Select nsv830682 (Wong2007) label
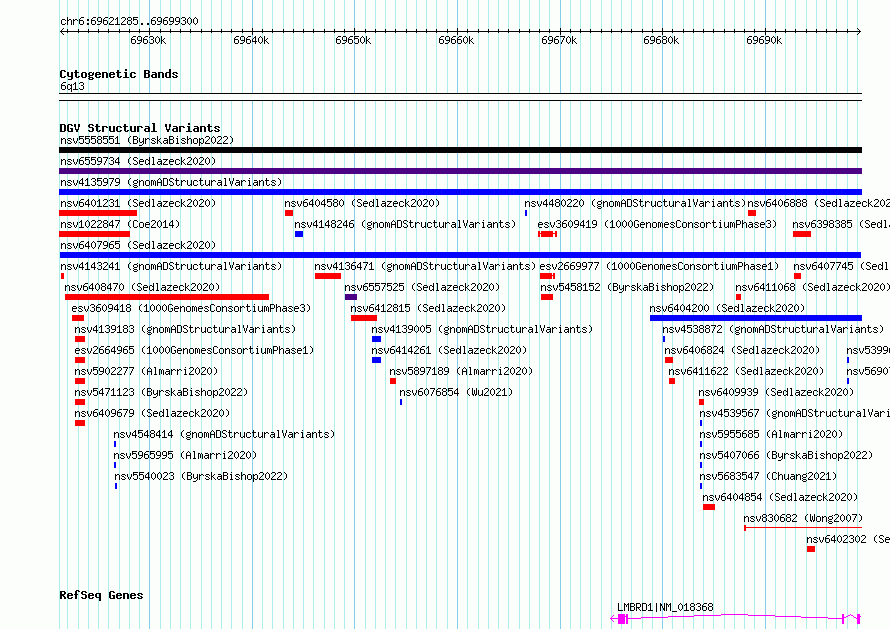The height and width of the screenshot is (629, 890). [x=803, y=518]
